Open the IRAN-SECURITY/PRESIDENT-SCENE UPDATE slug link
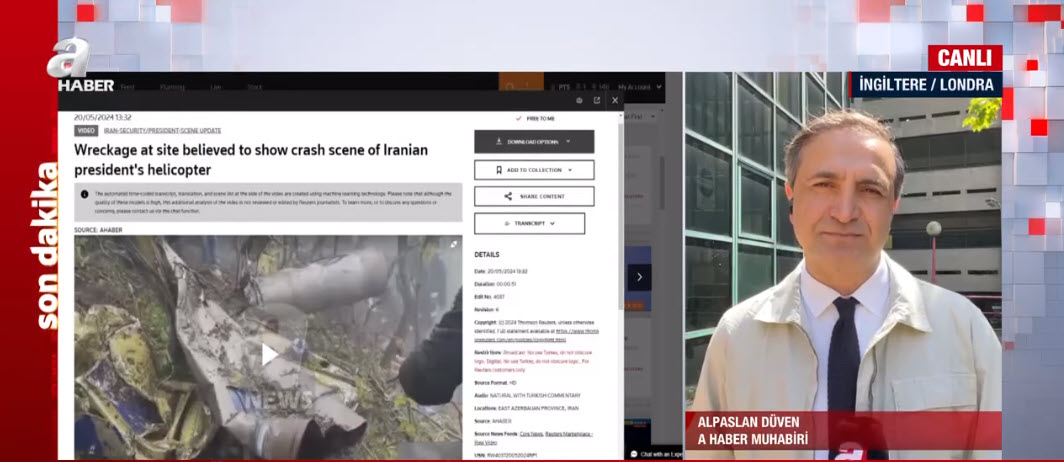Viewport: 1064px width, 462px height. (162, 131)
